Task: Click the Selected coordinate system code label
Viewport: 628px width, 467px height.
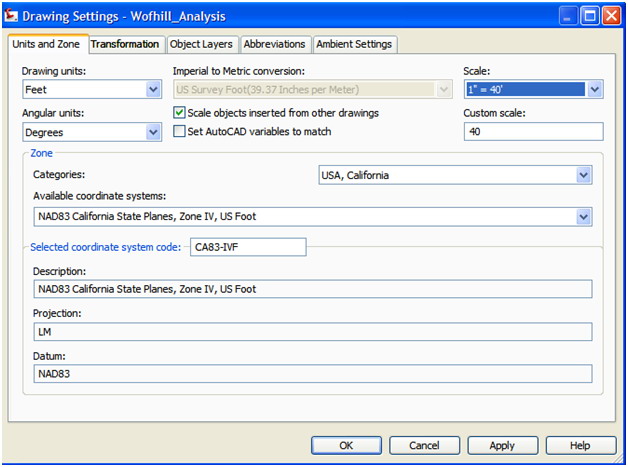Action: [106, 247]
